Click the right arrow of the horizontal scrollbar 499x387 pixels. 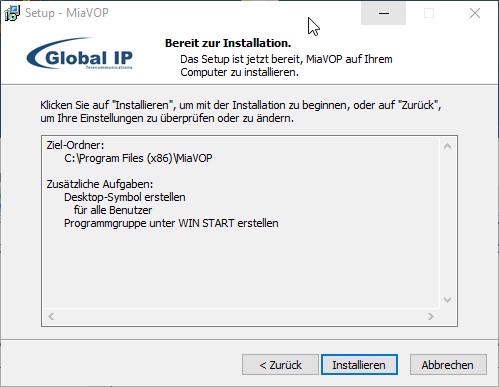(x=431, y=316)
